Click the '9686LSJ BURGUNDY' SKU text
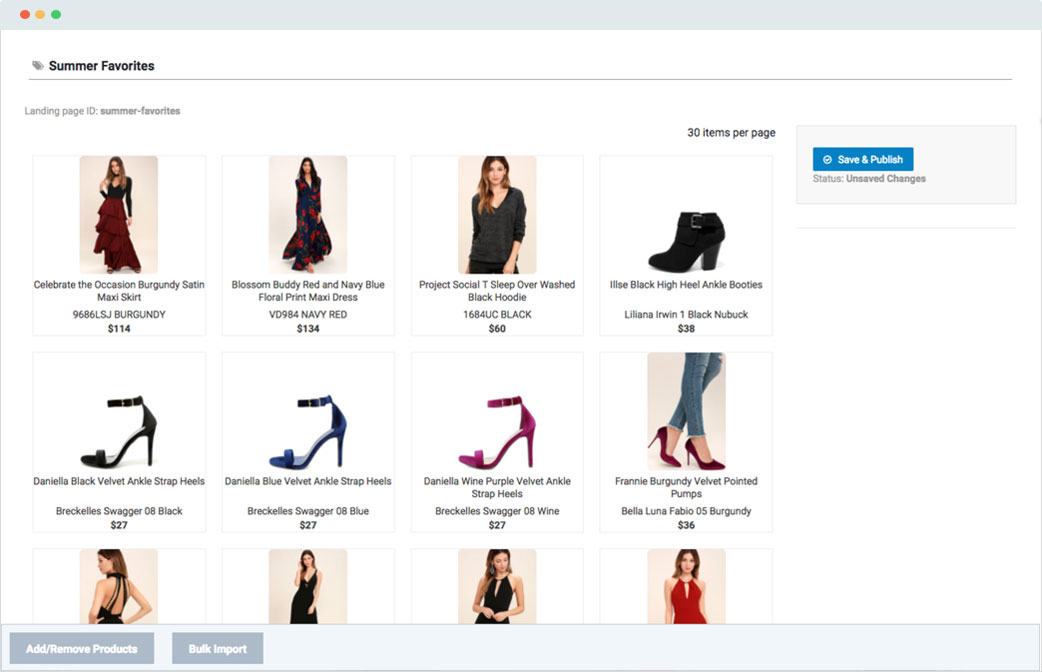The width and height of the screenshot is (1042, 672). [x=119, y=314]
